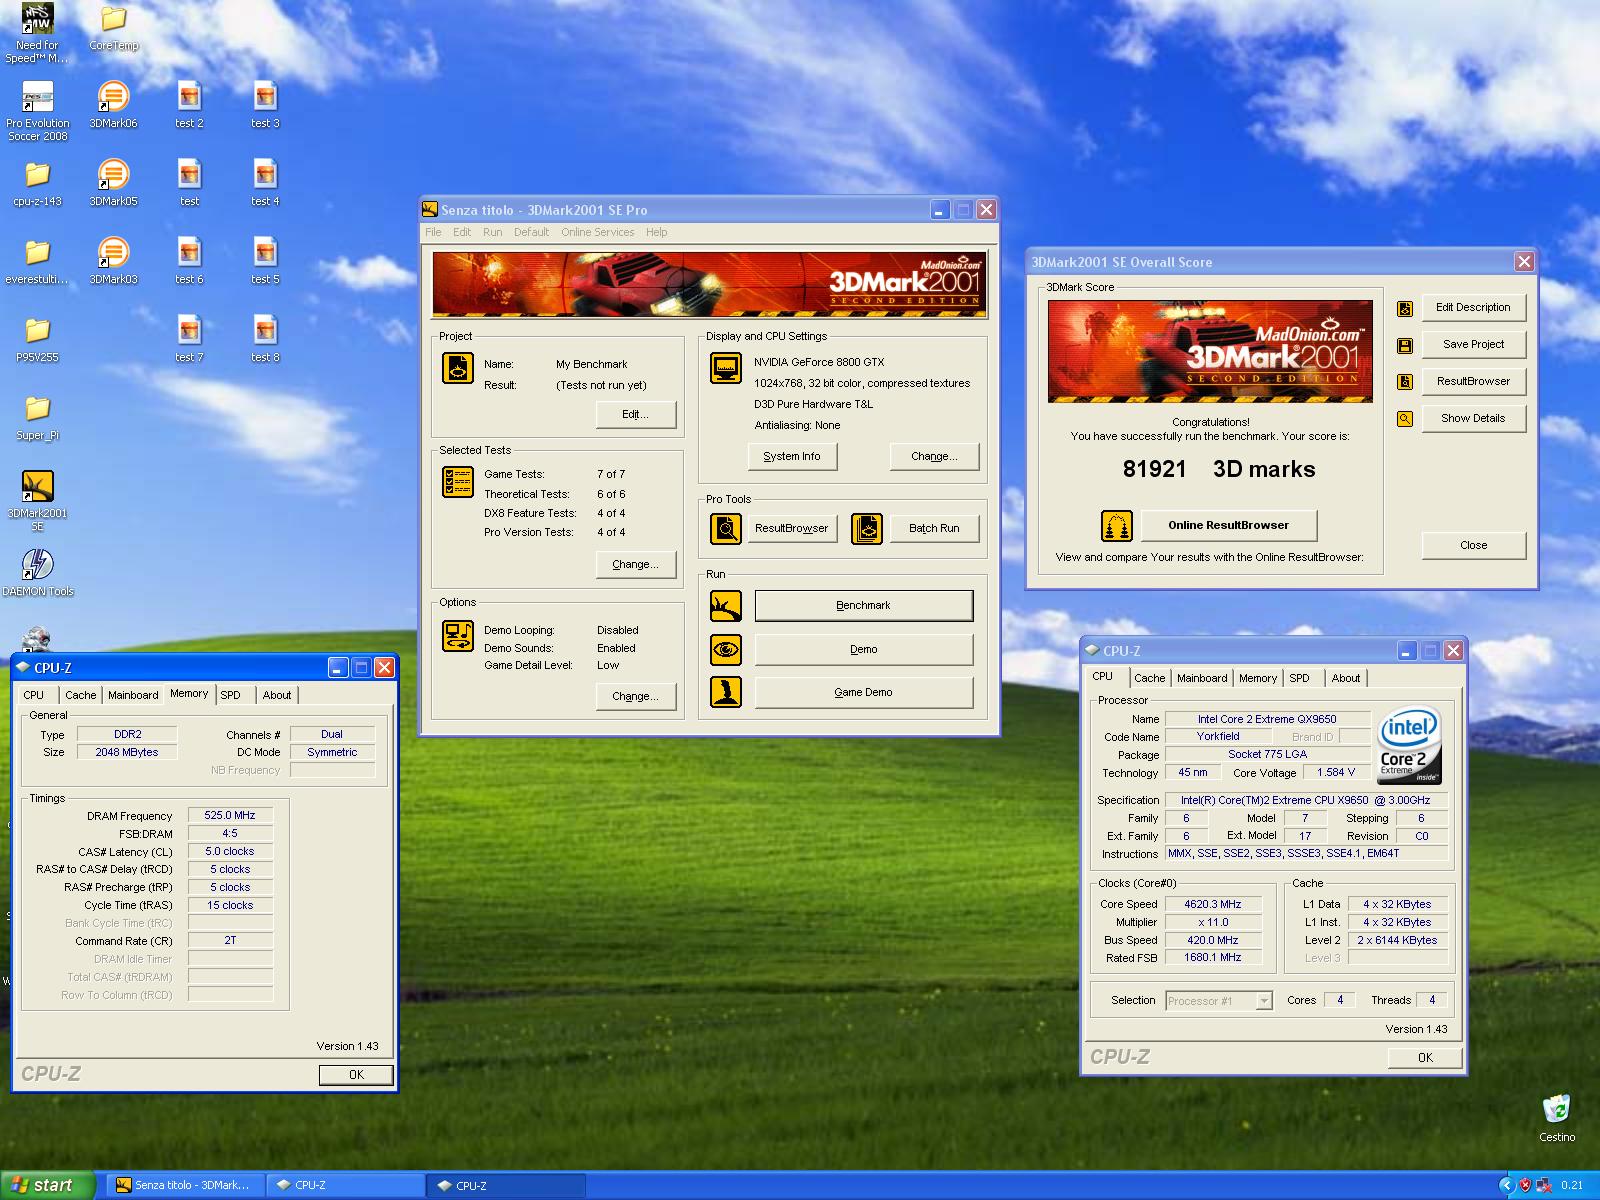Click the Demo eye icon in 3DMark
The height and width of the screenshot is (1200, 1600).
point(726,650)
